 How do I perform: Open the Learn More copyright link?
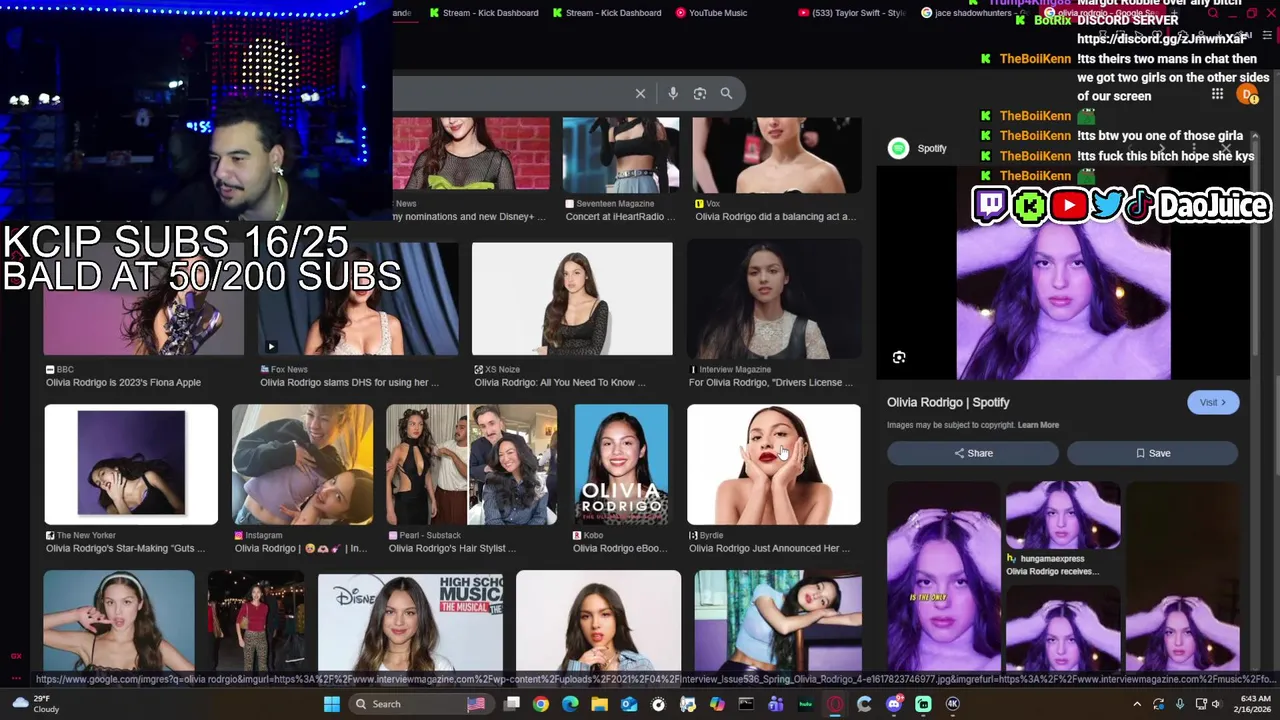coord(1038,425)
